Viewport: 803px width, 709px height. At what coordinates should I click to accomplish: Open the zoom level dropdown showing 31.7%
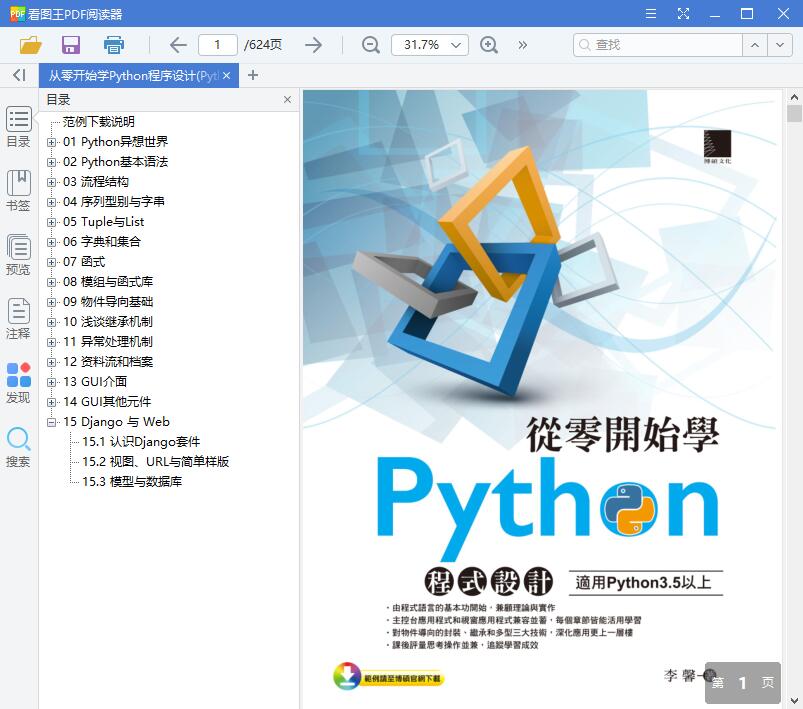[x=429, y=45]
